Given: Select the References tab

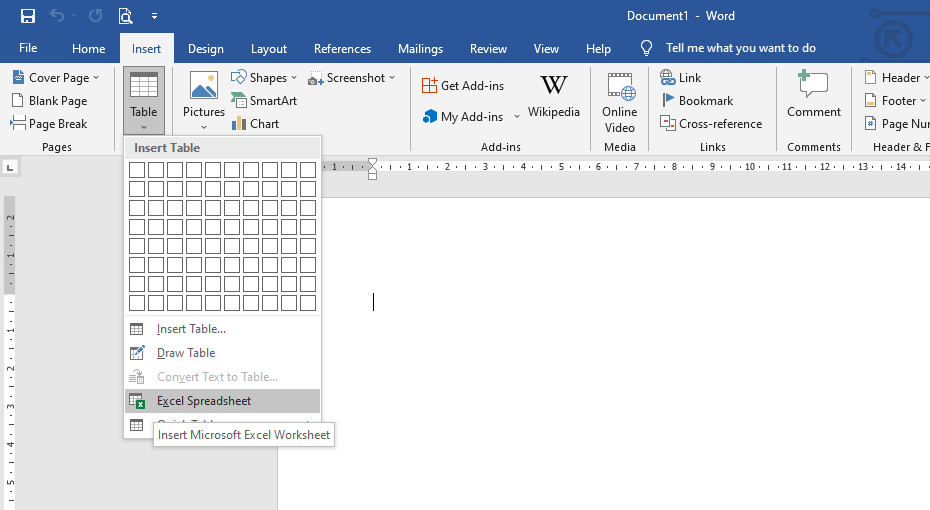Looking at the screenshot, I should tap(342, 49).
